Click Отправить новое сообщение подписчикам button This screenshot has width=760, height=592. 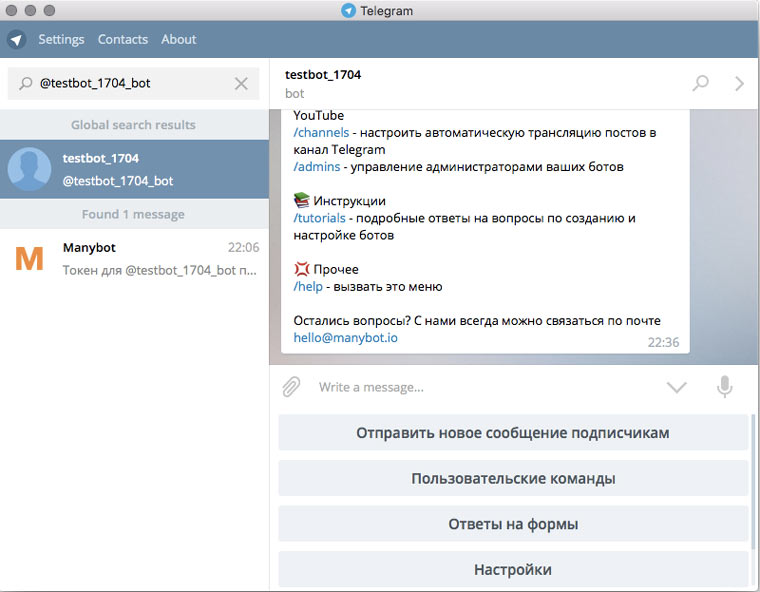[x=513, y=432]
